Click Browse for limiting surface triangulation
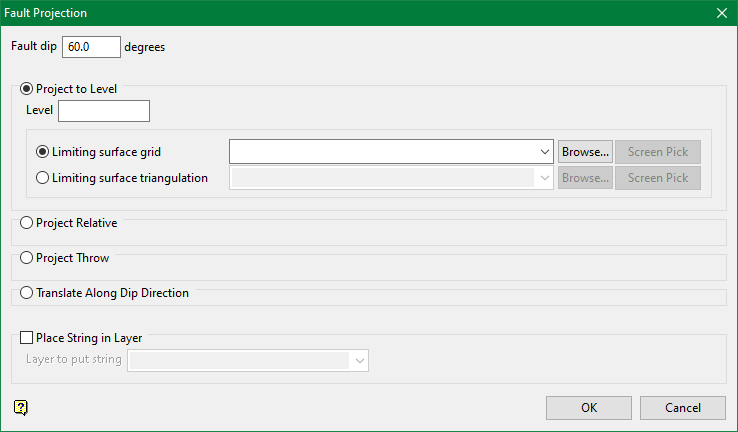 coord(585,178)
